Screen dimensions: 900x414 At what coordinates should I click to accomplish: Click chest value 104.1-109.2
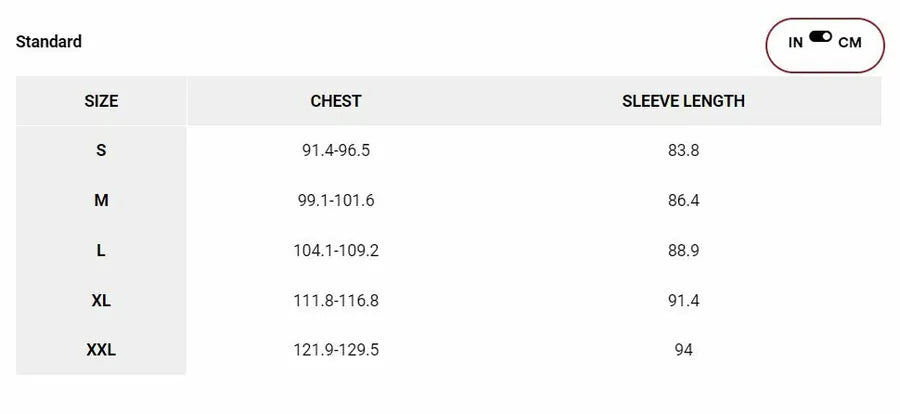336,251
